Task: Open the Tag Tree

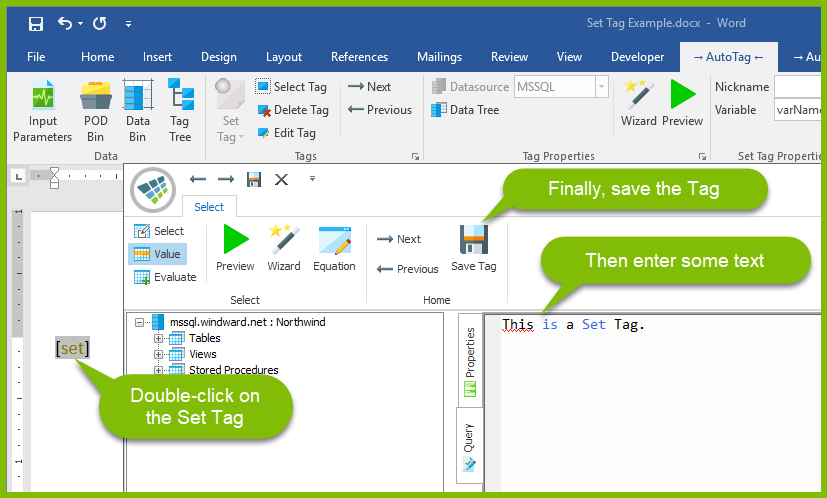Action: 180,111
